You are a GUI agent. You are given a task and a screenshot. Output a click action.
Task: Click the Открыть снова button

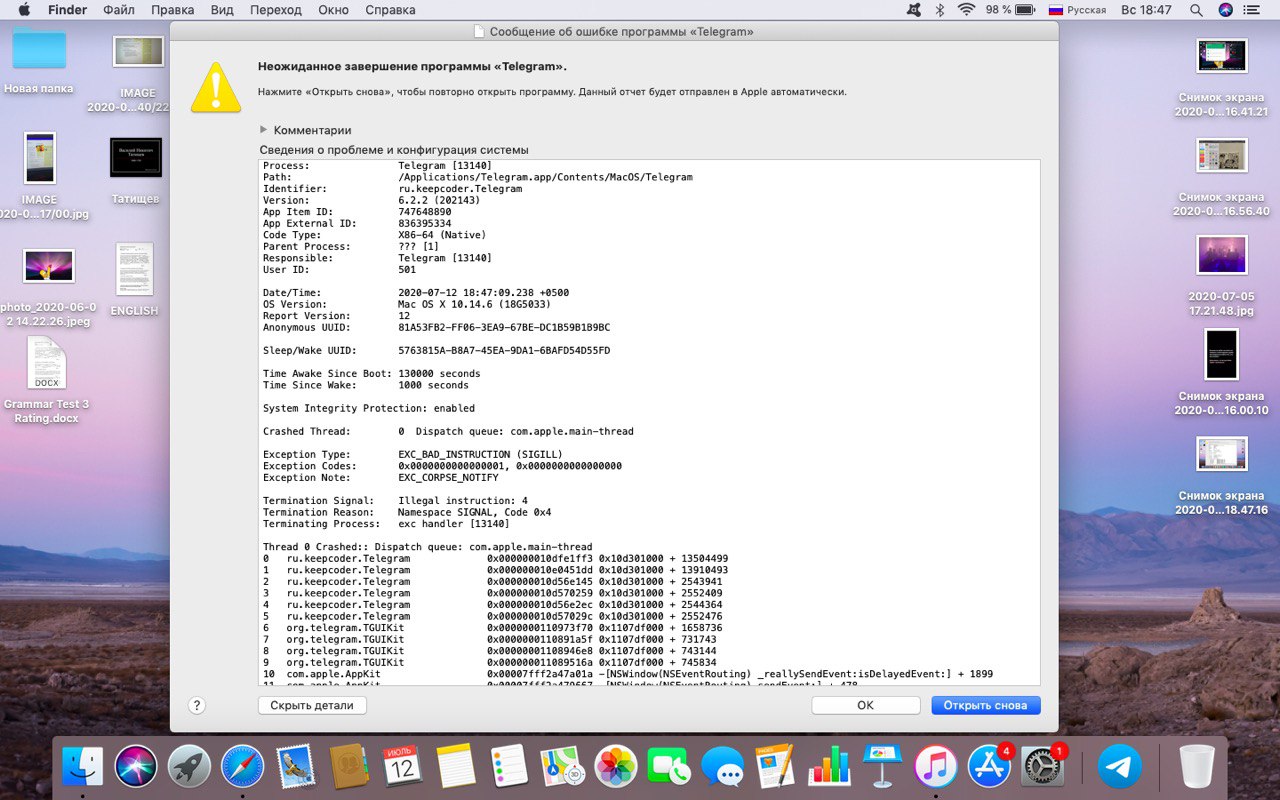coord(986,705)
